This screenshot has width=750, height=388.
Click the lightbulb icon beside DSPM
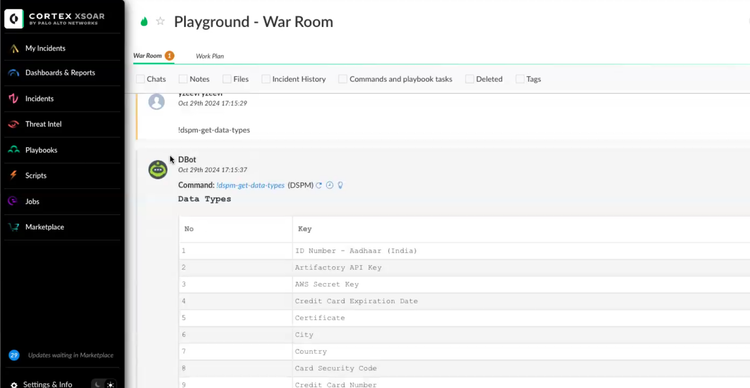340,185
